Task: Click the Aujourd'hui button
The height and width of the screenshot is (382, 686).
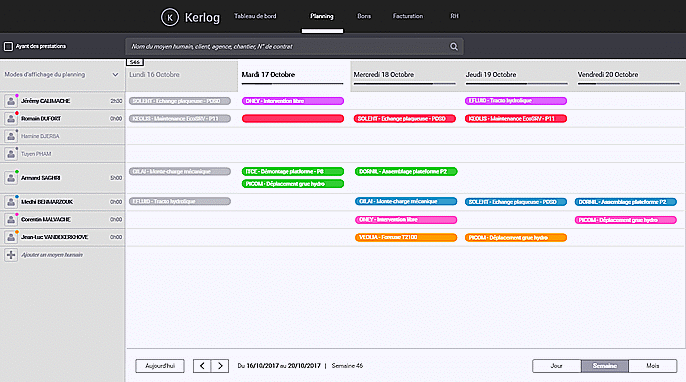Action: (x=160, y=366)
